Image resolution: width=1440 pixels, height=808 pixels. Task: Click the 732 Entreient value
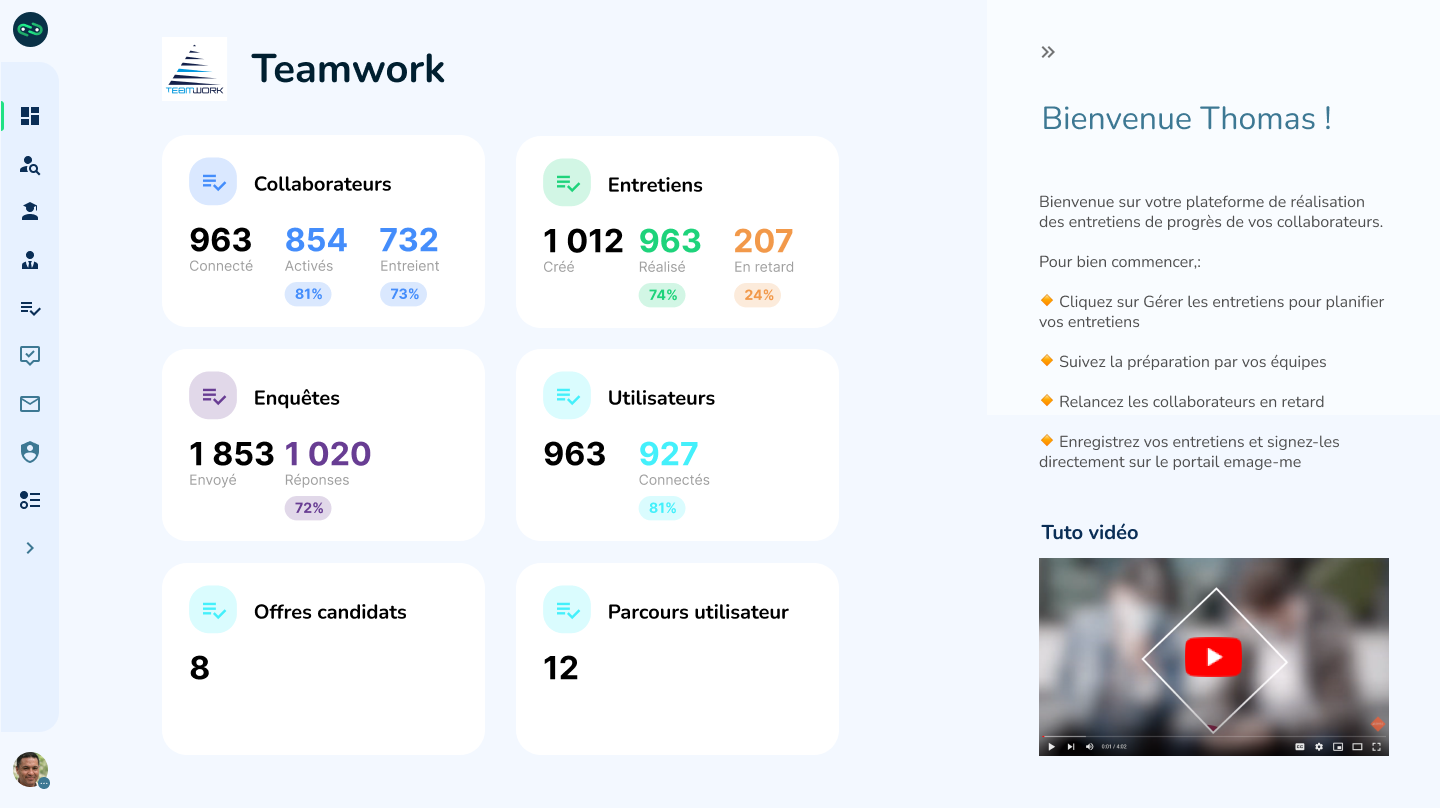409,240
